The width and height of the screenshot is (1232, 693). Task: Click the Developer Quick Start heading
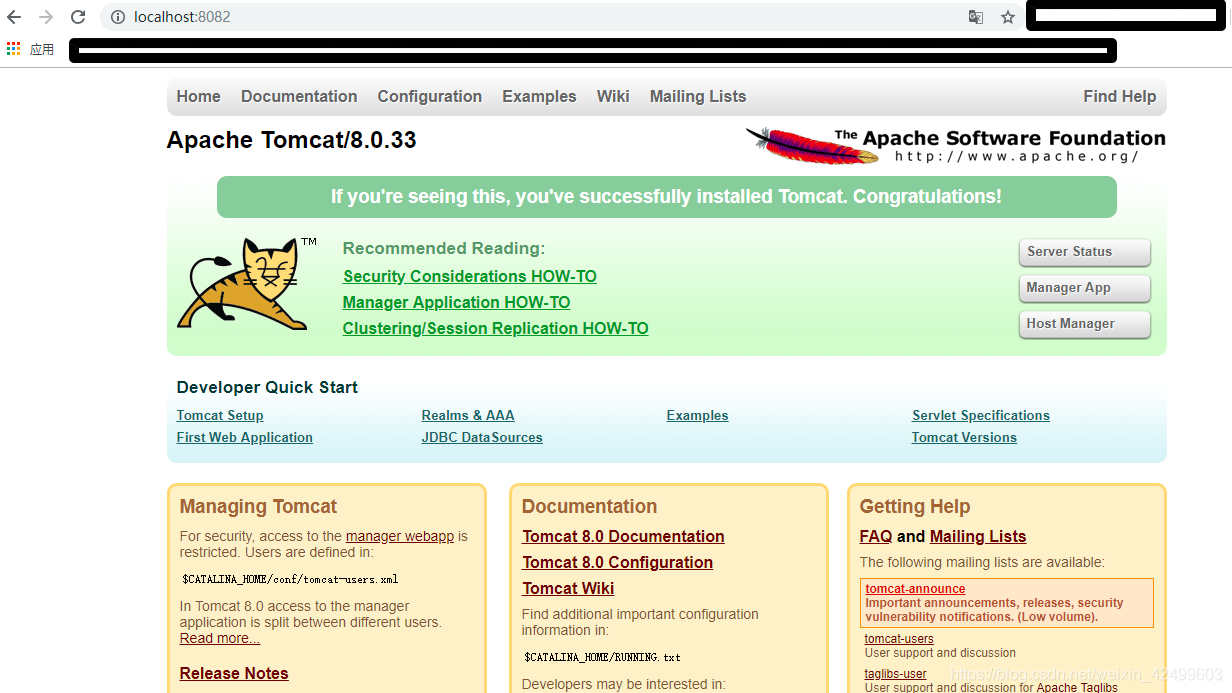(x=267, y=387)
